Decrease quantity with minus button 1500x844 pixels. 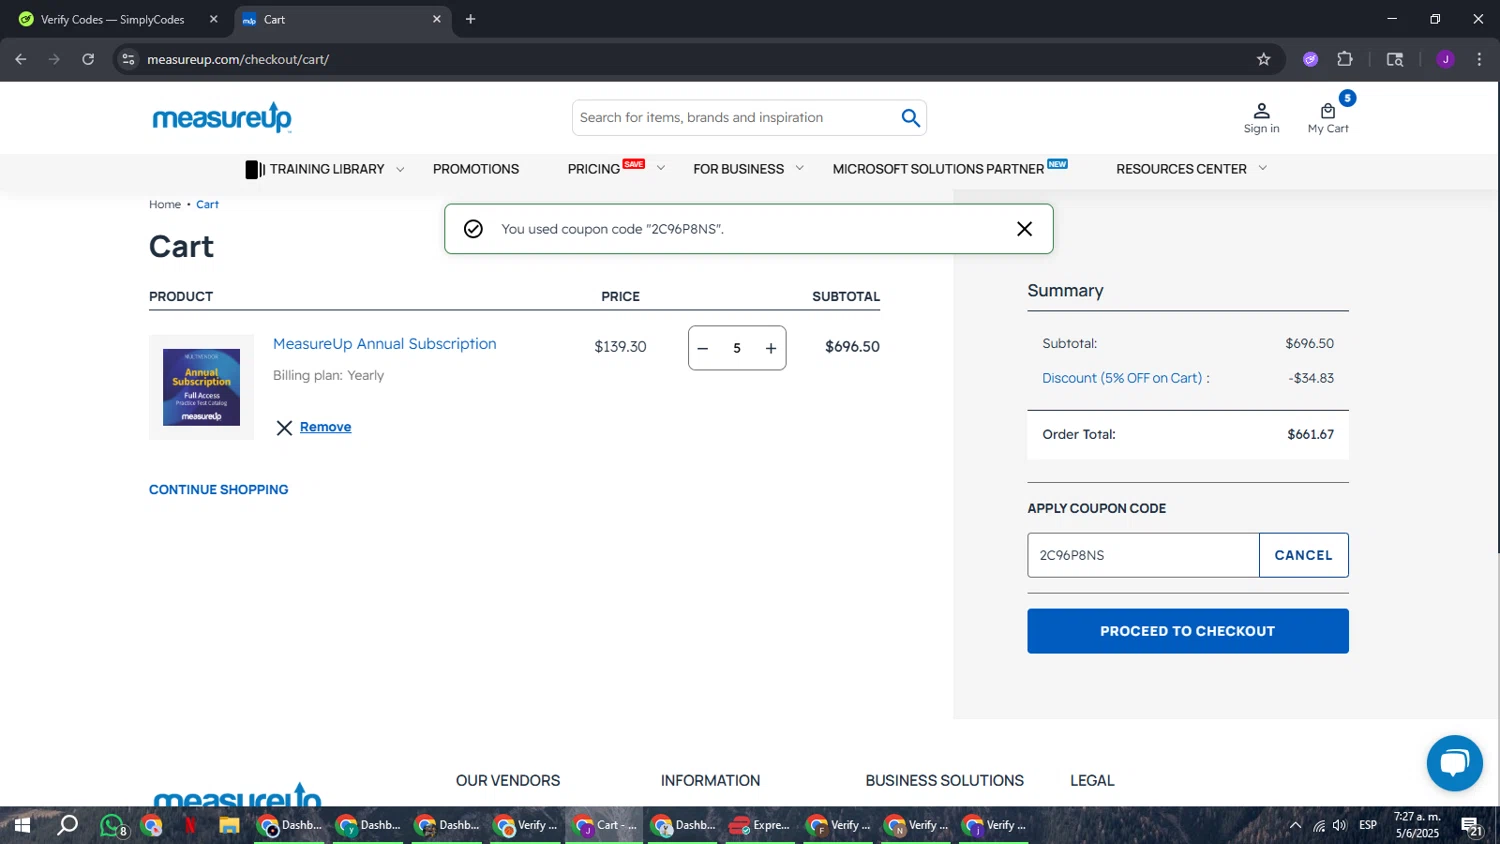tap(703, 348)
